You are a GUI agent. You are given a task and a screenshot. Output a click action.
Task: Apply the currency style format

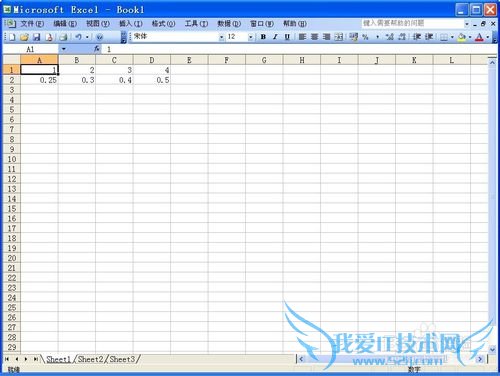tap(354, 37)
